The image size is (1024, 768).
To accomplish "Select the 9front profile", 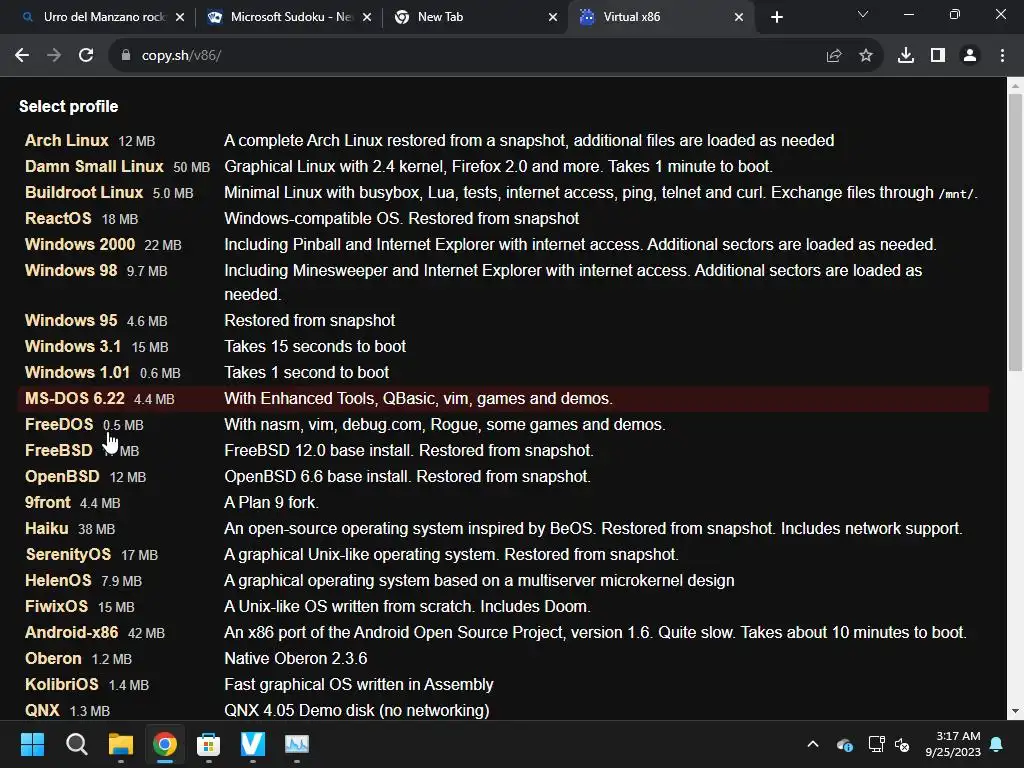I will [x=47, y=503].
